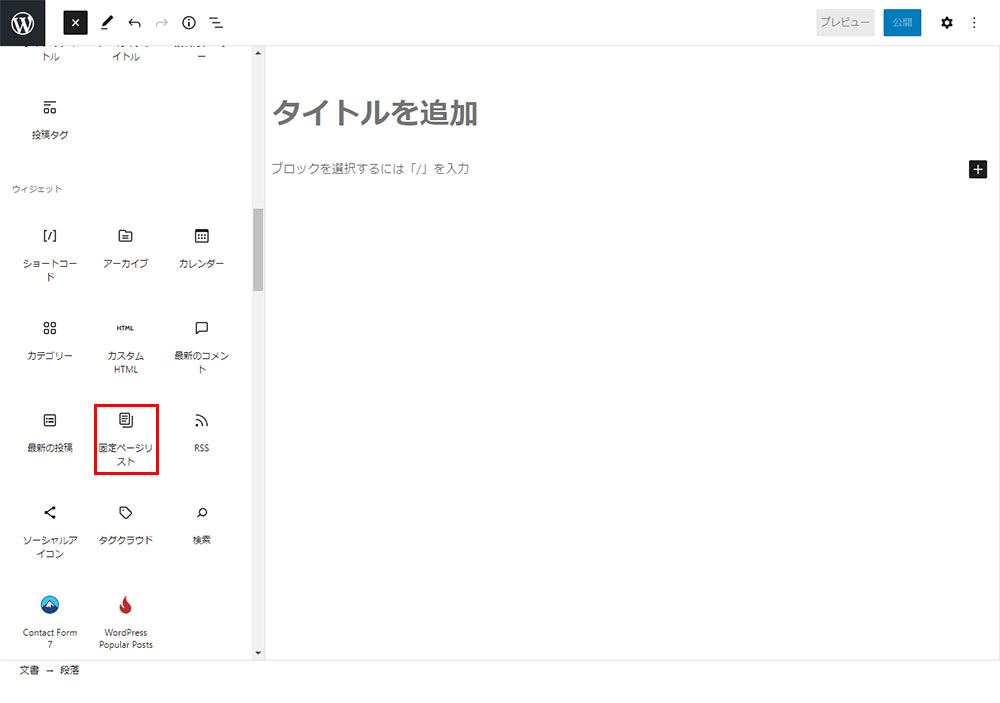
Task: Select the Shortcode block
Action: 50,252
